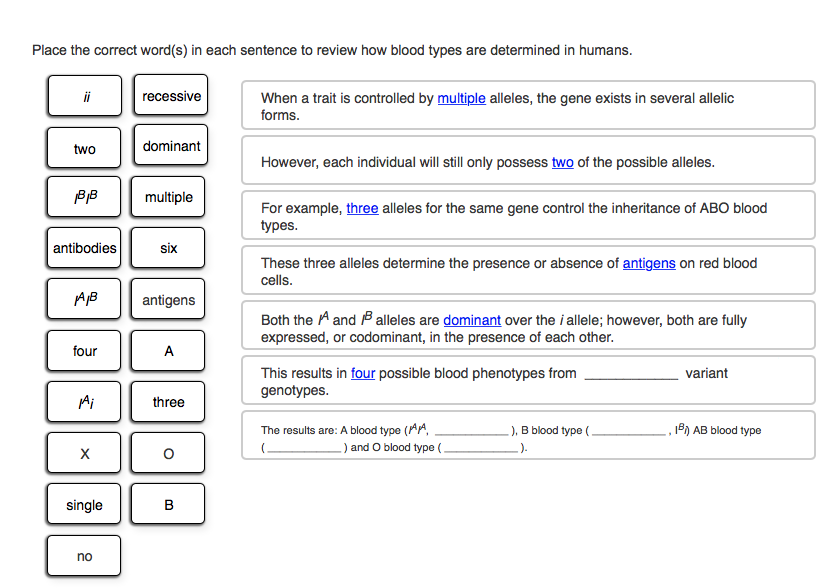Screen dimensions: 839x588
Task: Select the "multiple" word tile
Action: [x=167, y=197]
